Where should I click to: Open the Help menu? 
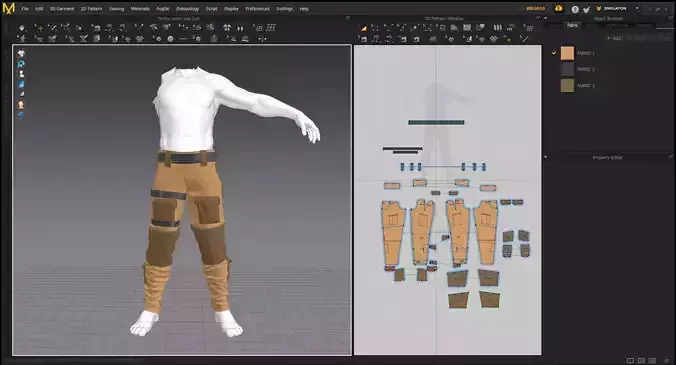(x=304, y=9)
